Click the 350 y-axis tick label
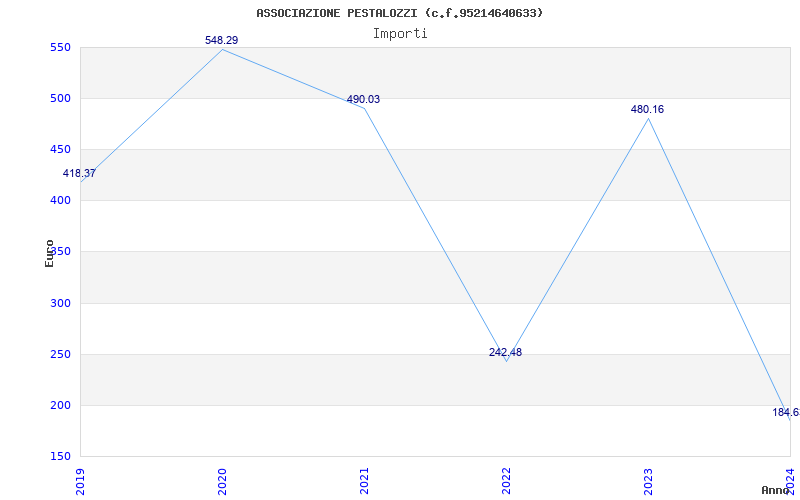800x500 pixels. point(60,252)
